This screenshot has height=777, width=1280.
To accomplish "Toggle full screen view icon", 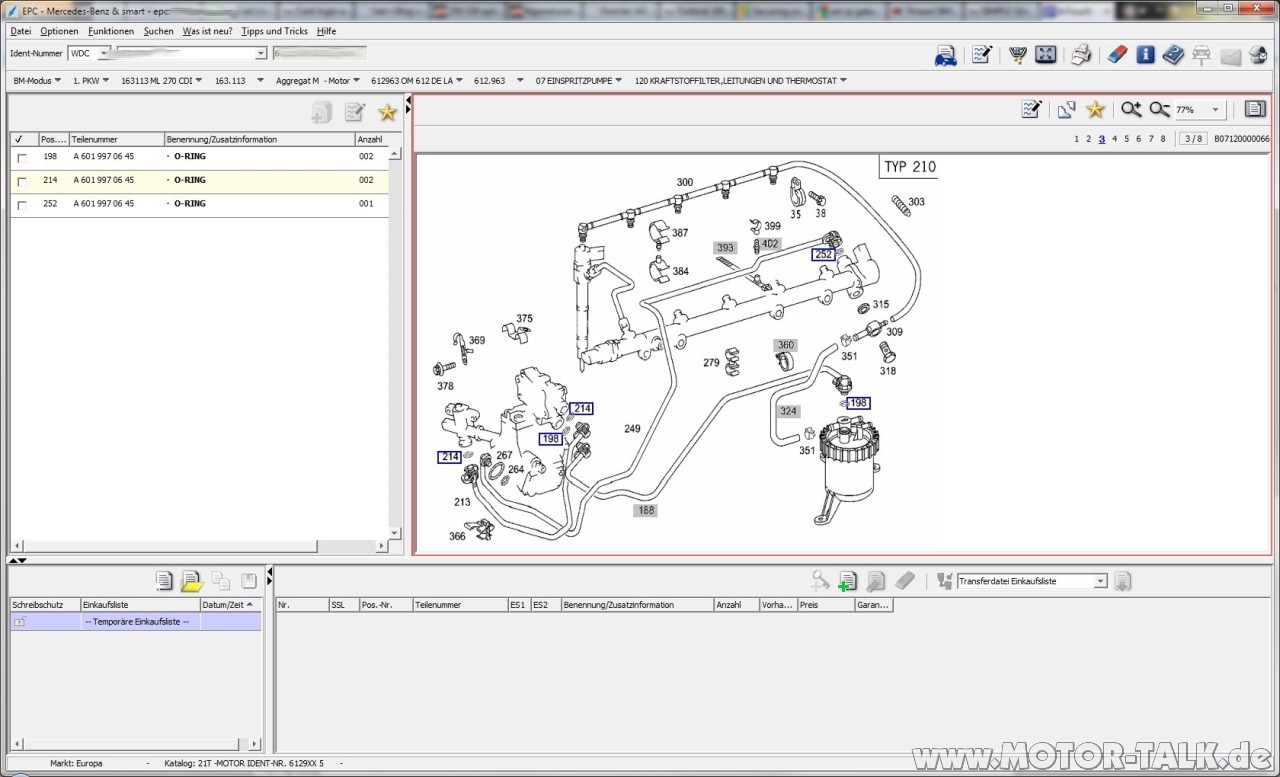I will pyautogui.click(x=1045, y=55).
